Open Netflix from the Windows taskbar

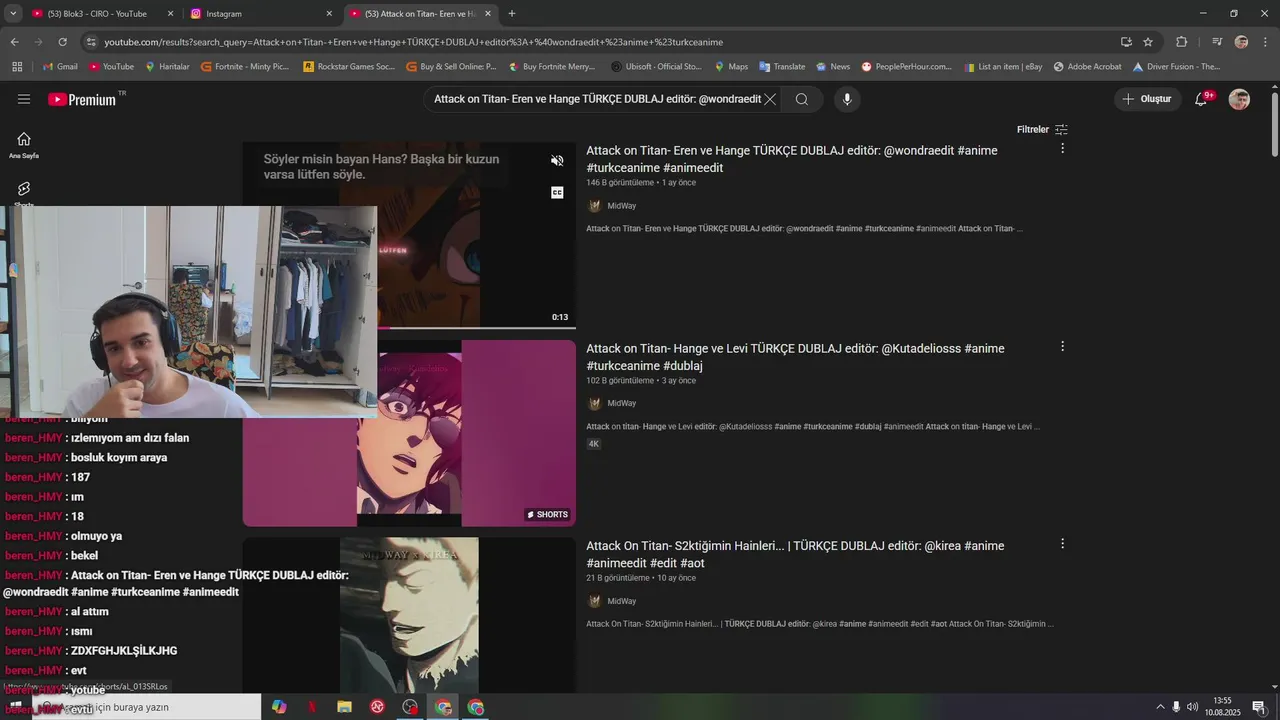(x=312, y=707)
